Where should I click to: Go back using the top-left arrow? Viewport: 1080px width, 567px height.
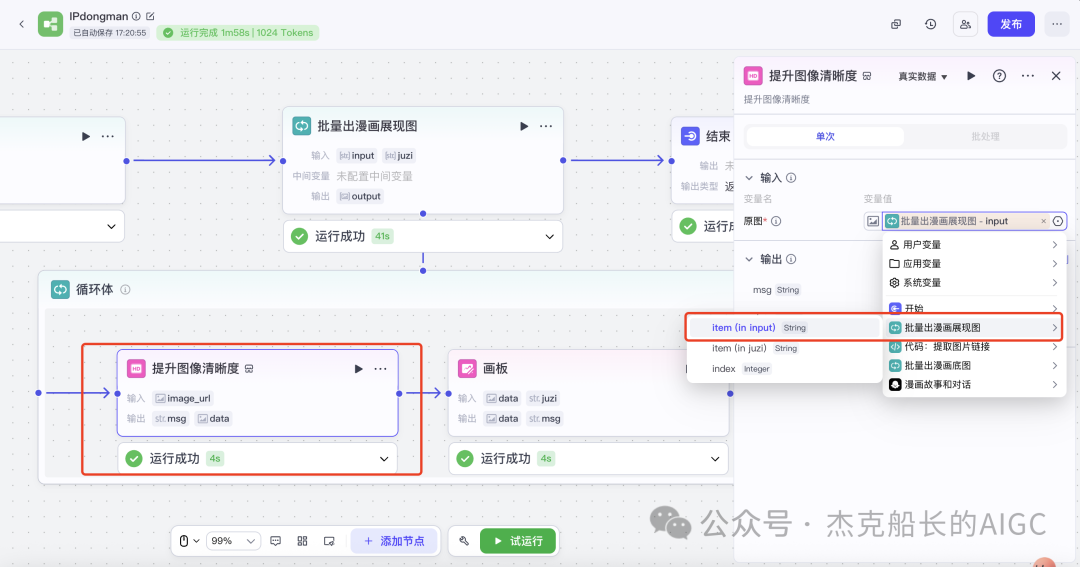[x=21, y=24]
